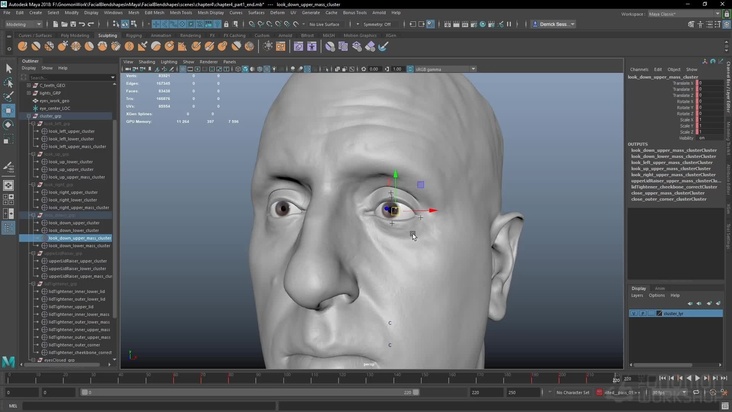Click the Maya logo icon bottom-left
This screenshot has width=732, height=412.
[x=8, y=361]
